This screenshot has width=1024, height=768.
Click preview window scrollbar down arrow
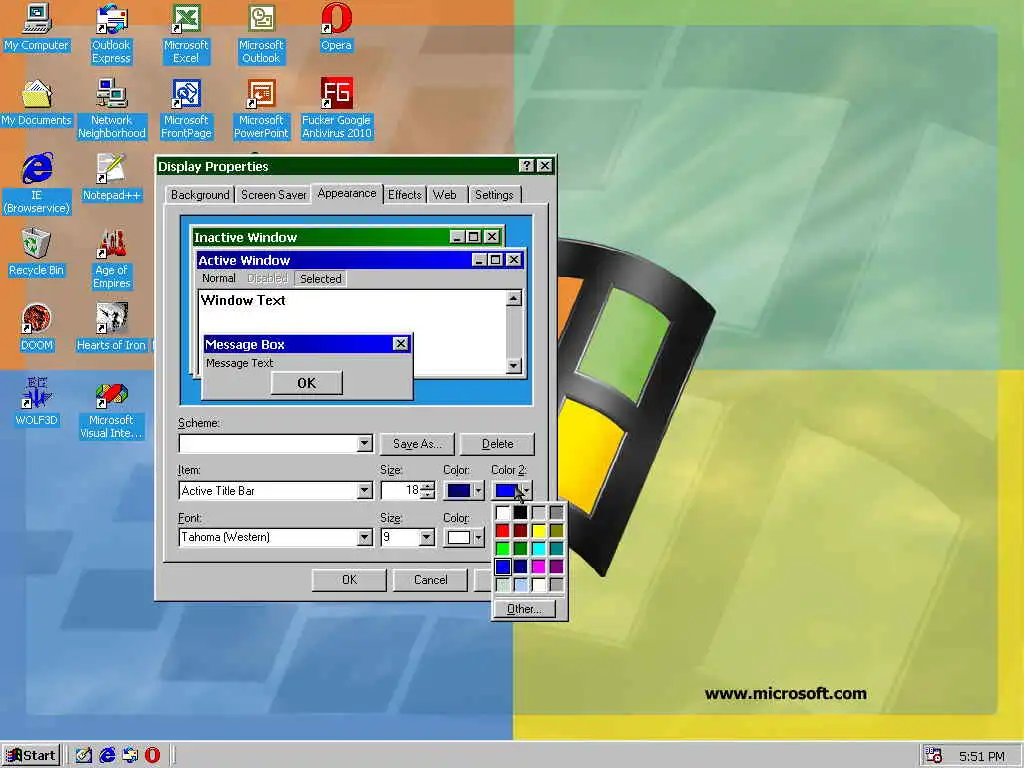click(514, 366)
